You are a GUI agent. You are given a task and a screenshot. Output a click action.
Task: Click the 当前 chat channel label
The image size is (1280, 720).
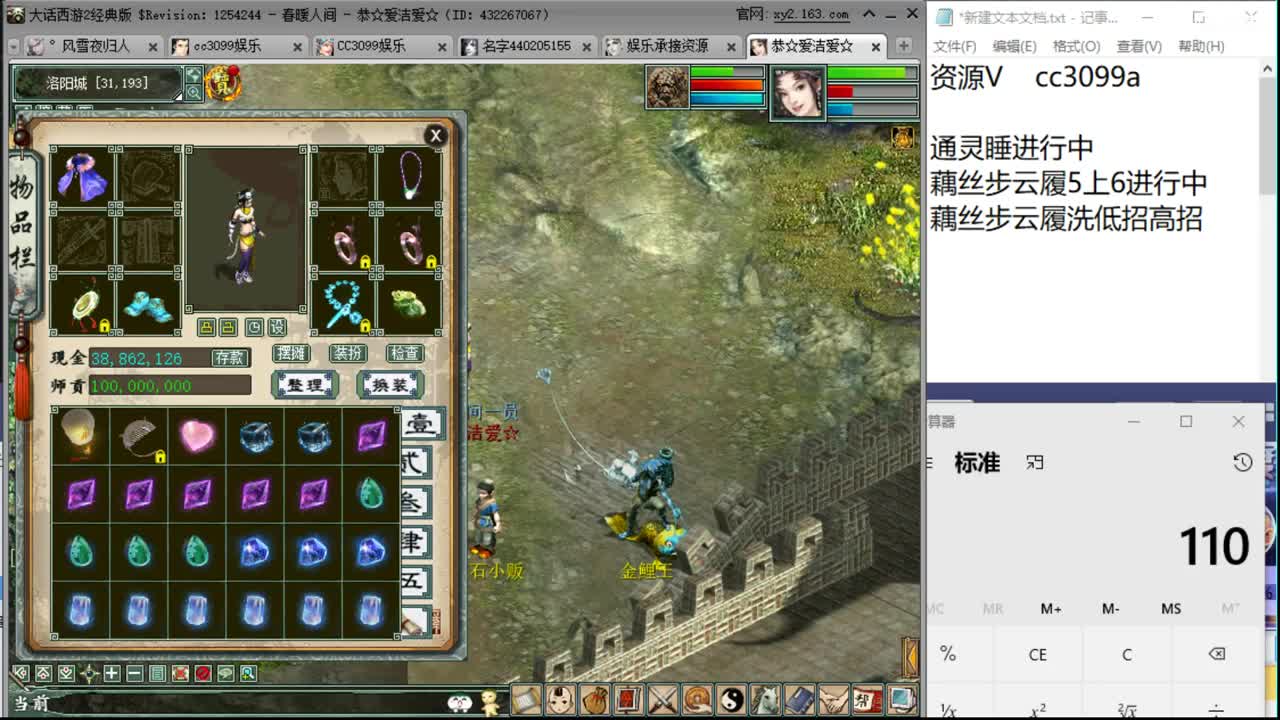point(32,703)
